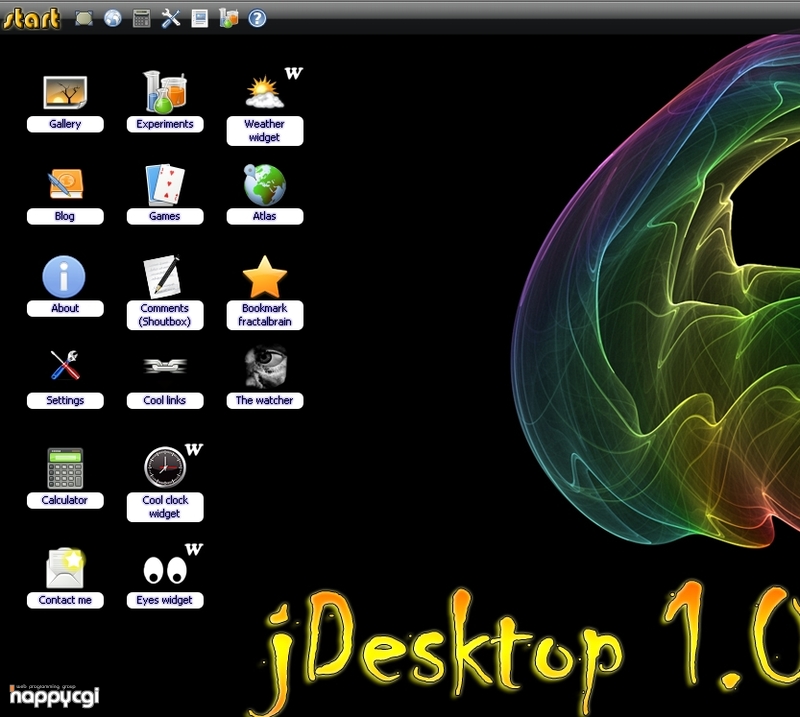Open the Blog notebook icon

tap(65, 184)
